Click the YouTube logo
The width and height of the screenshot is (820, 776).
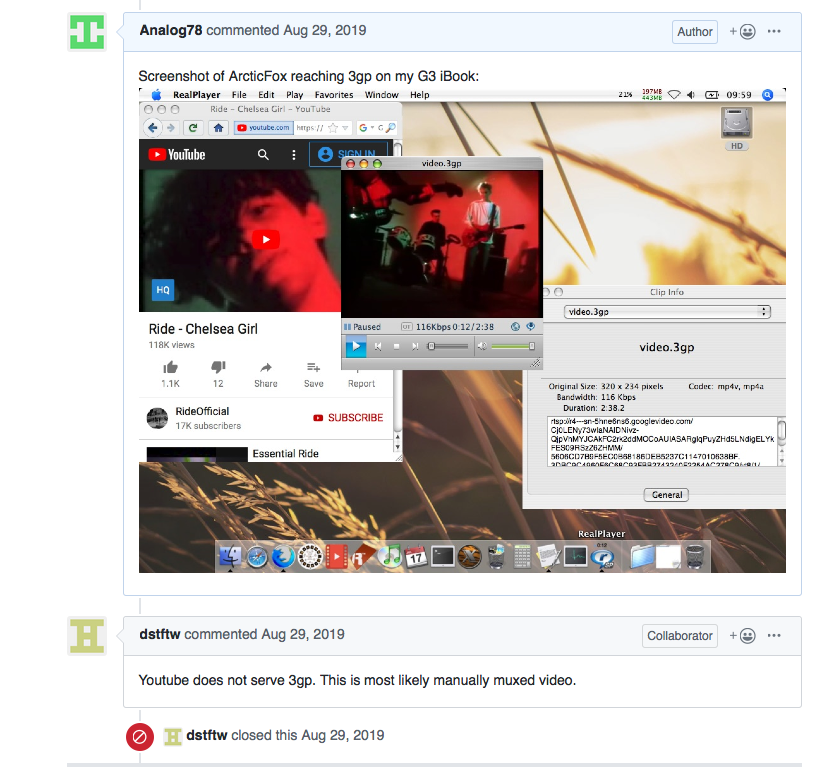tap(177, 155)
